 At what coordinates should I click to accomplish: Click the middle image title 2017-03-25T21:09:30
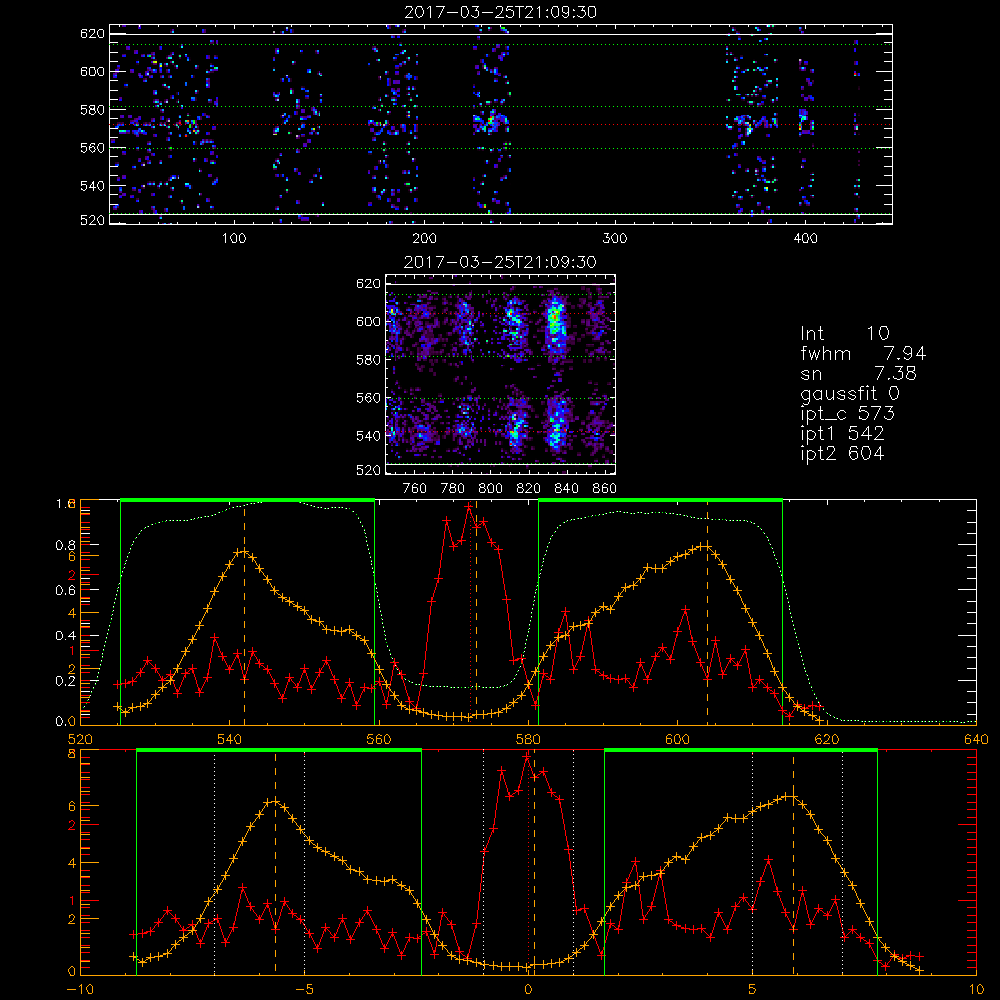click(x=500, y=262)
